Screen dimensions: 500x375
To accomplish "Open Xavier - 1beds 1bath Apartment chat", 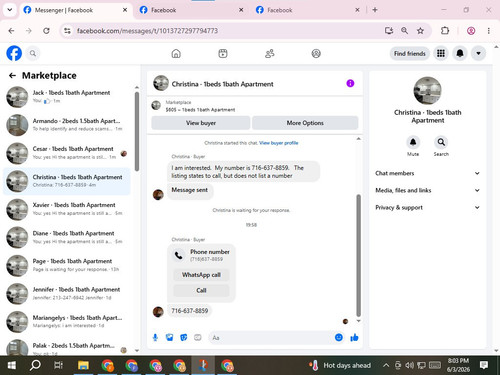I will [x=67, y=209].
